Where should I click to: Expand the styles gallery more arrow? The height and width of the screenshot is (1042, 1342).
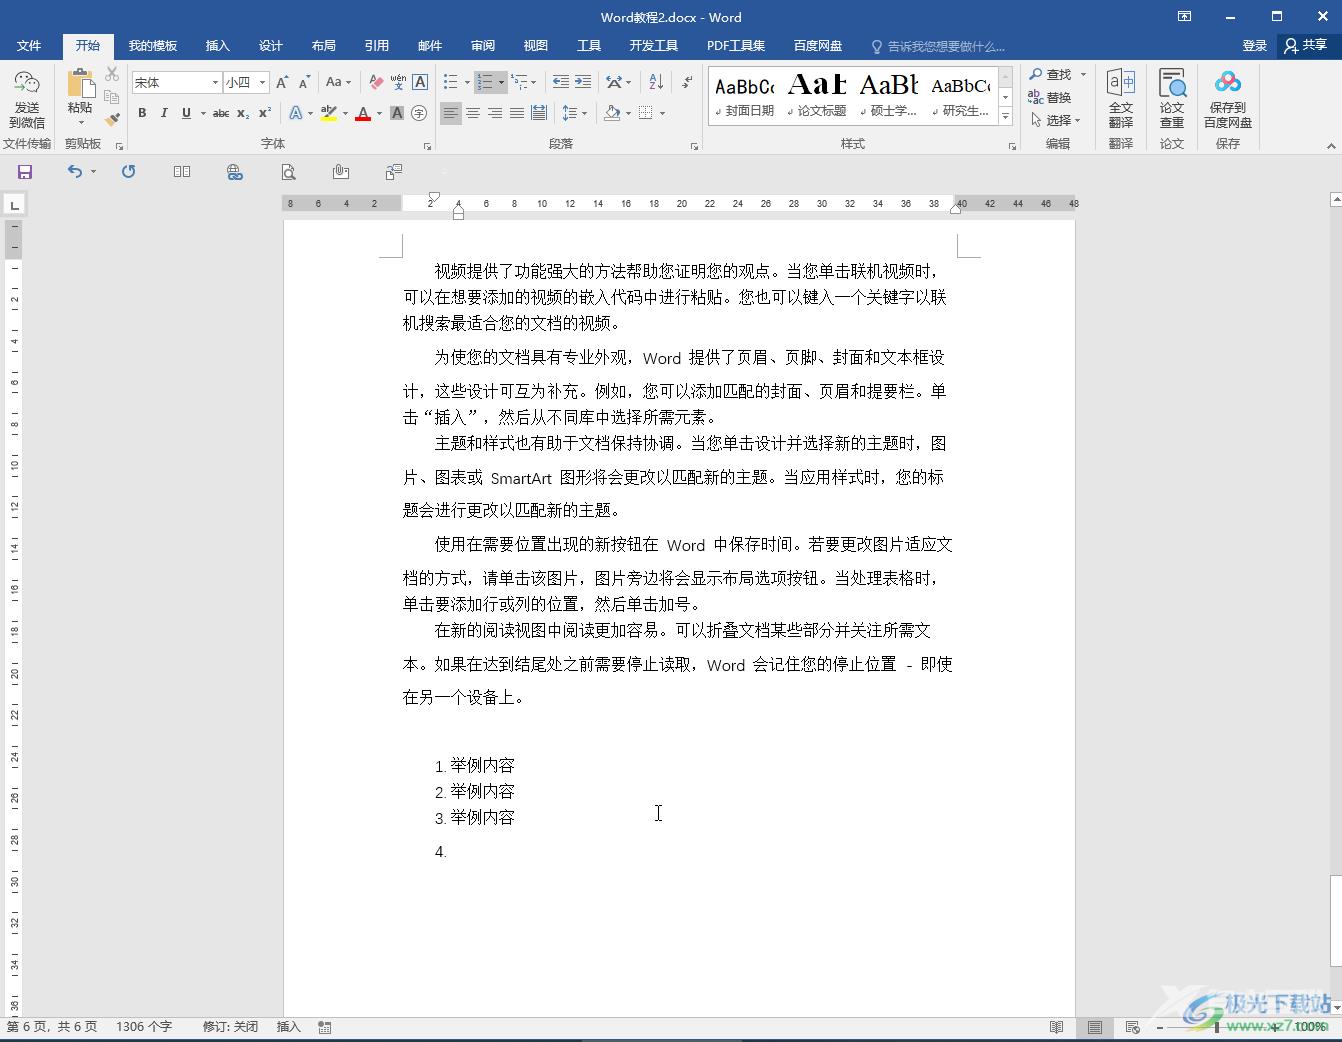[1006, 118]
